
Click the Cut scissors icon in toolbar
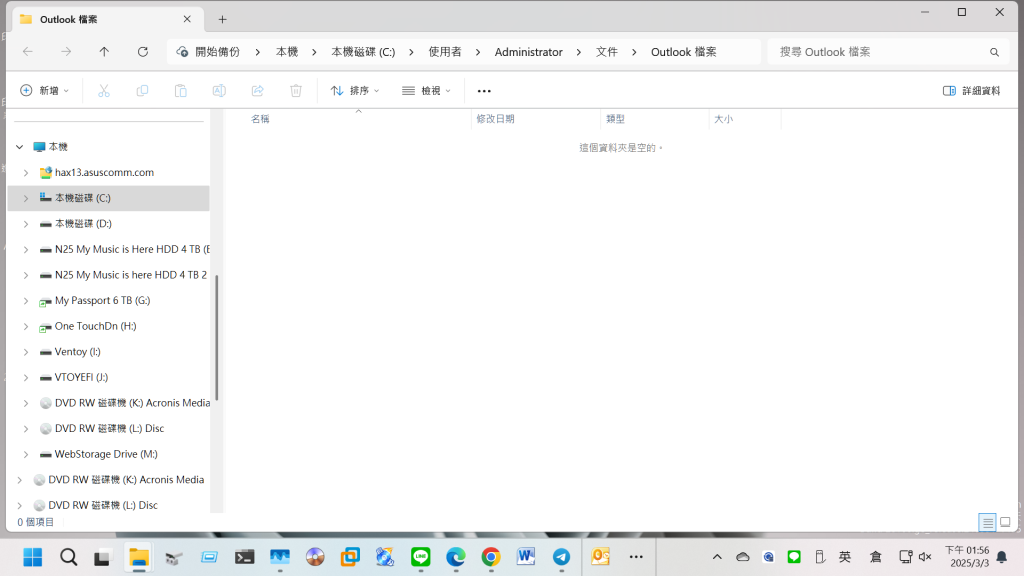tap(103, 91)
